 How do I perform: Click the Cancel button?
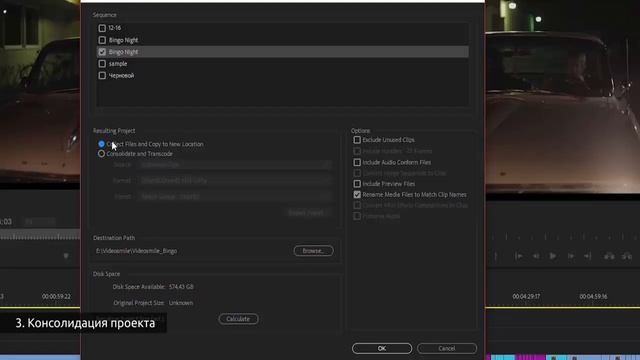pyautogui.click(x=447, y=348)
